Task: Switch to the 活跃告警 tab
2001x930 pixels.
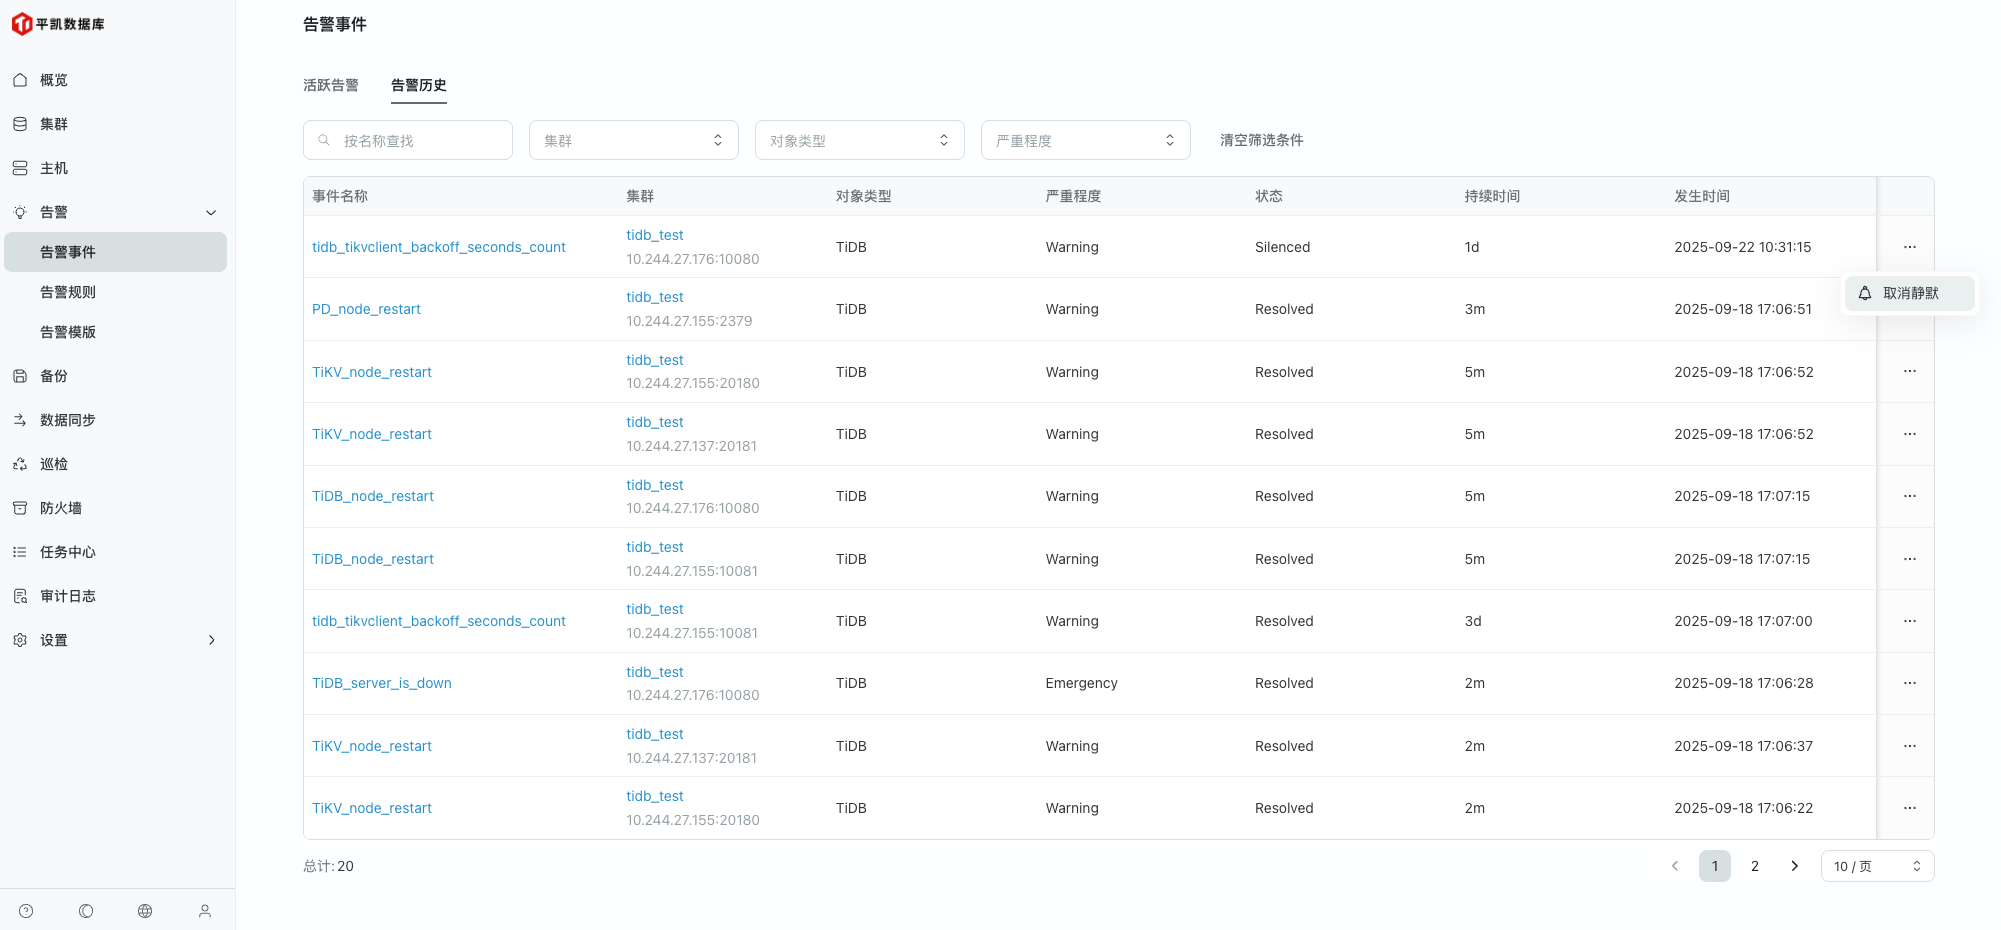Action: click(x=331, y=85)
